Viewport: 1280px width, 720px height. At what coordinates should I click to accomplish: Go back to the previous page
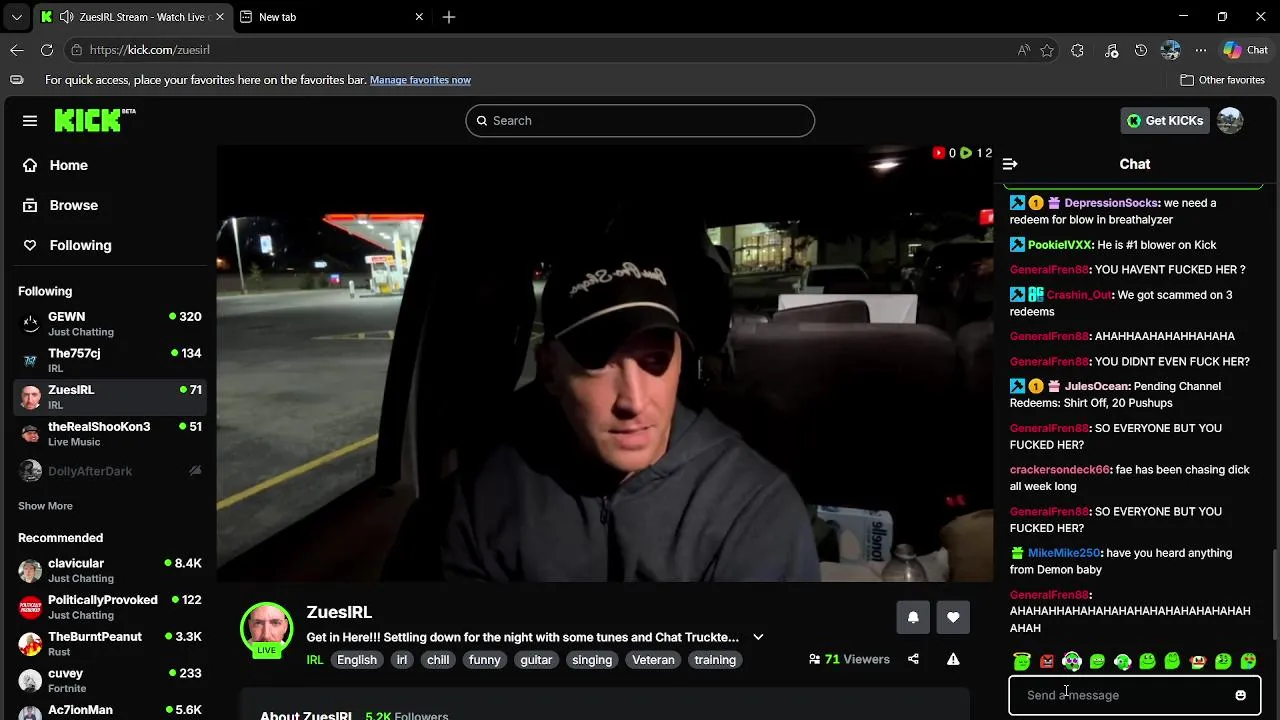point(16,50)
